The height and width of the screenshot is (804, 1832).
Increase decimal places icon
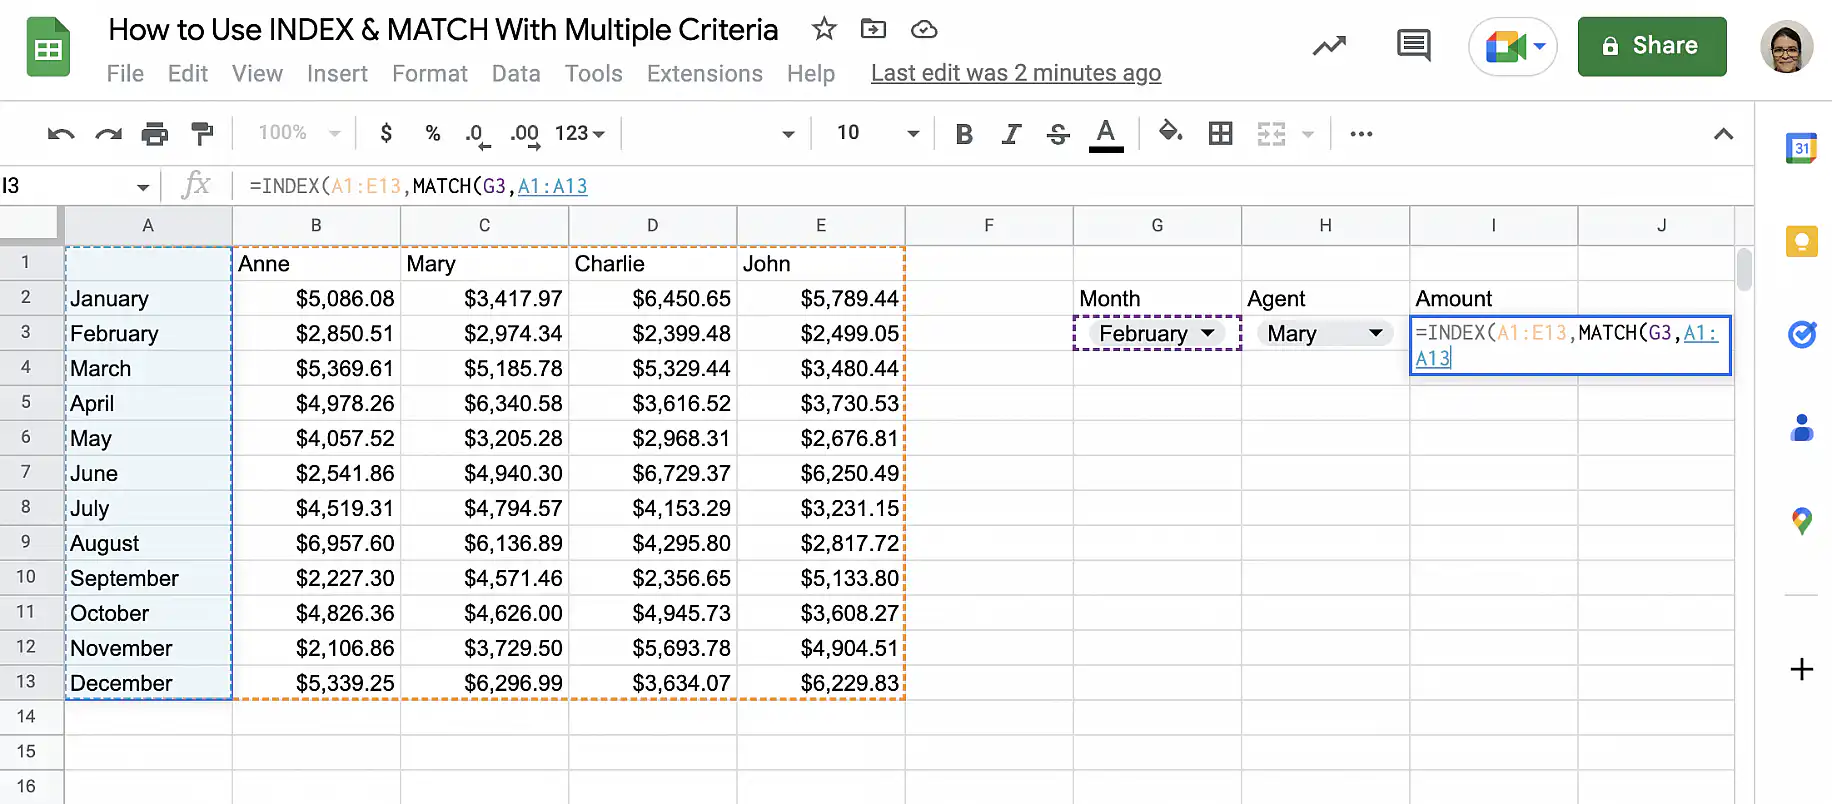[525, 135]
